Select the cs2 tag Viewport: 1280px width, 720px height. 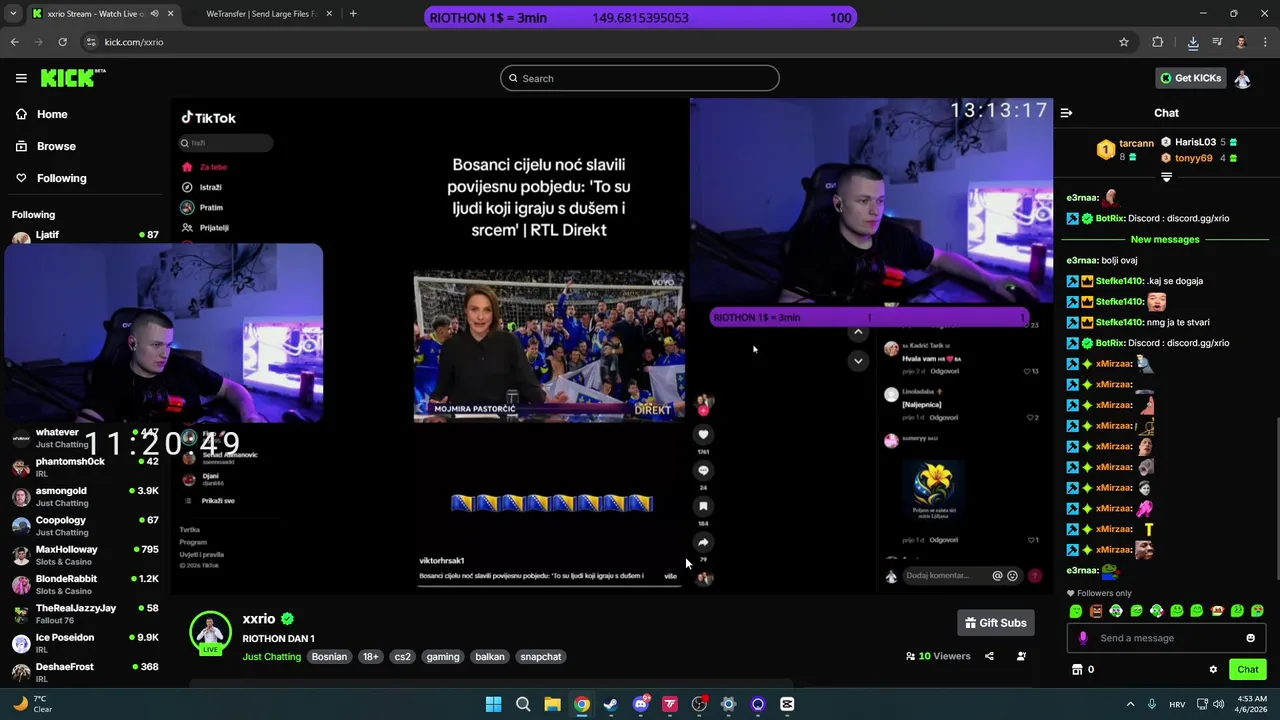402,657
